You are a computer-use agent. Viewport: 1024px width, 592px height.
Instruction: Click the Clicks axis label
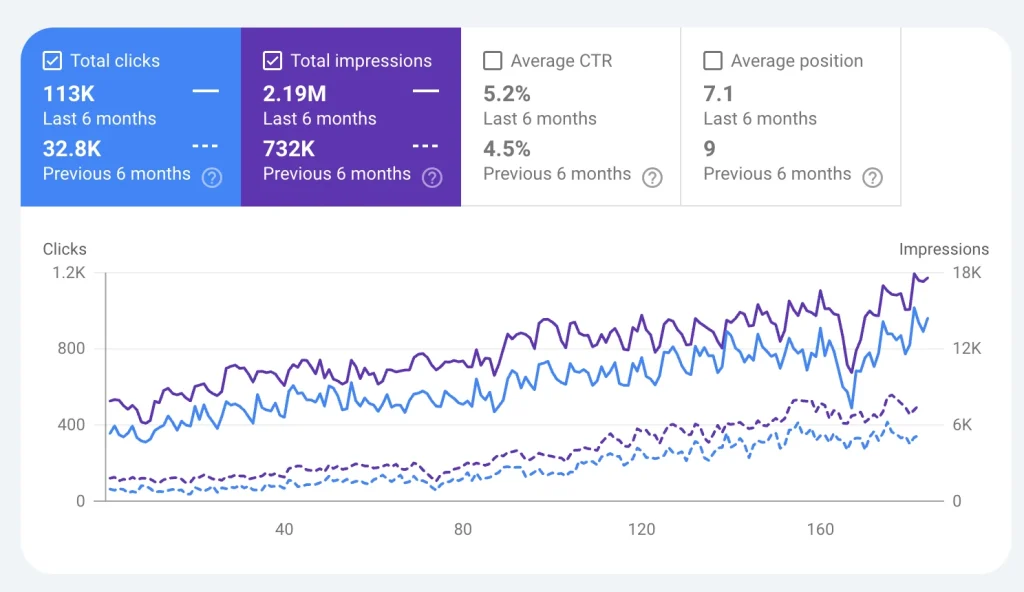(65, 249)
